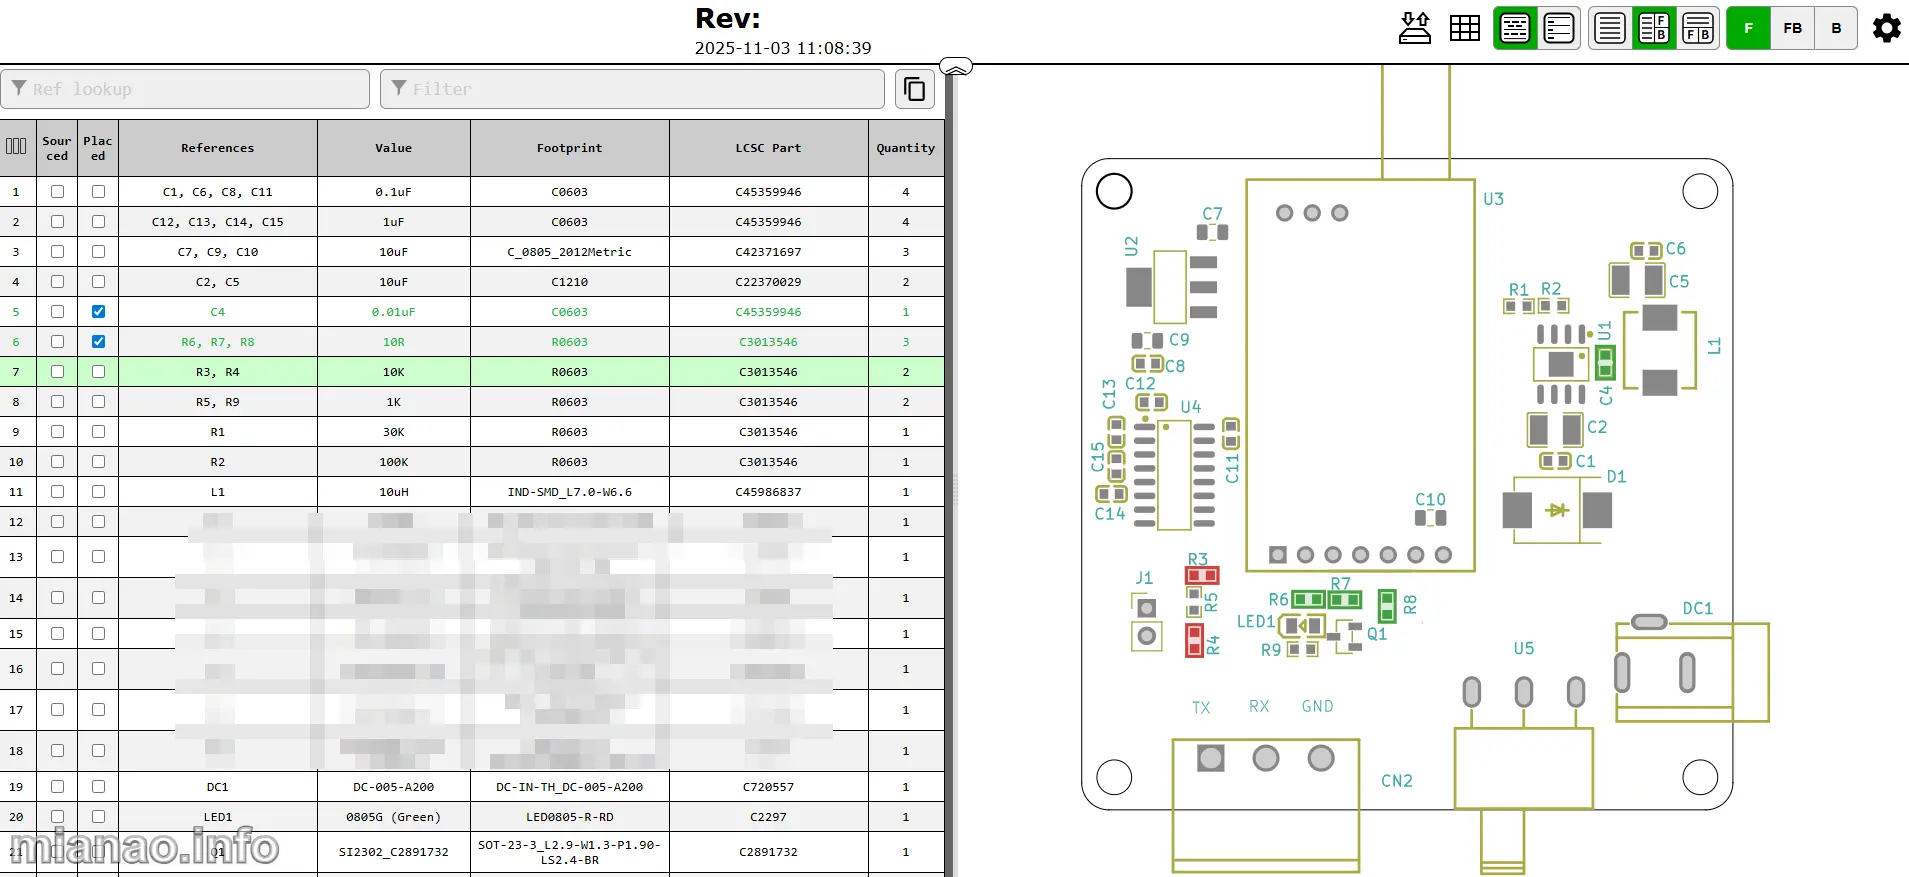
Task: Open the settings gear menu
Action: click(x=1886, y=28)
